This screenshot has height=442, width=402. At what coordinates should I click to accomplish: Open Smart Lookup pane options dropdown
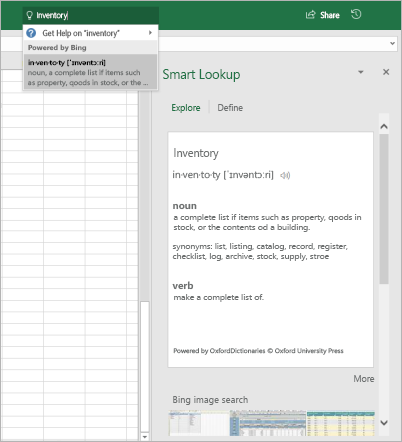[361, 72]
